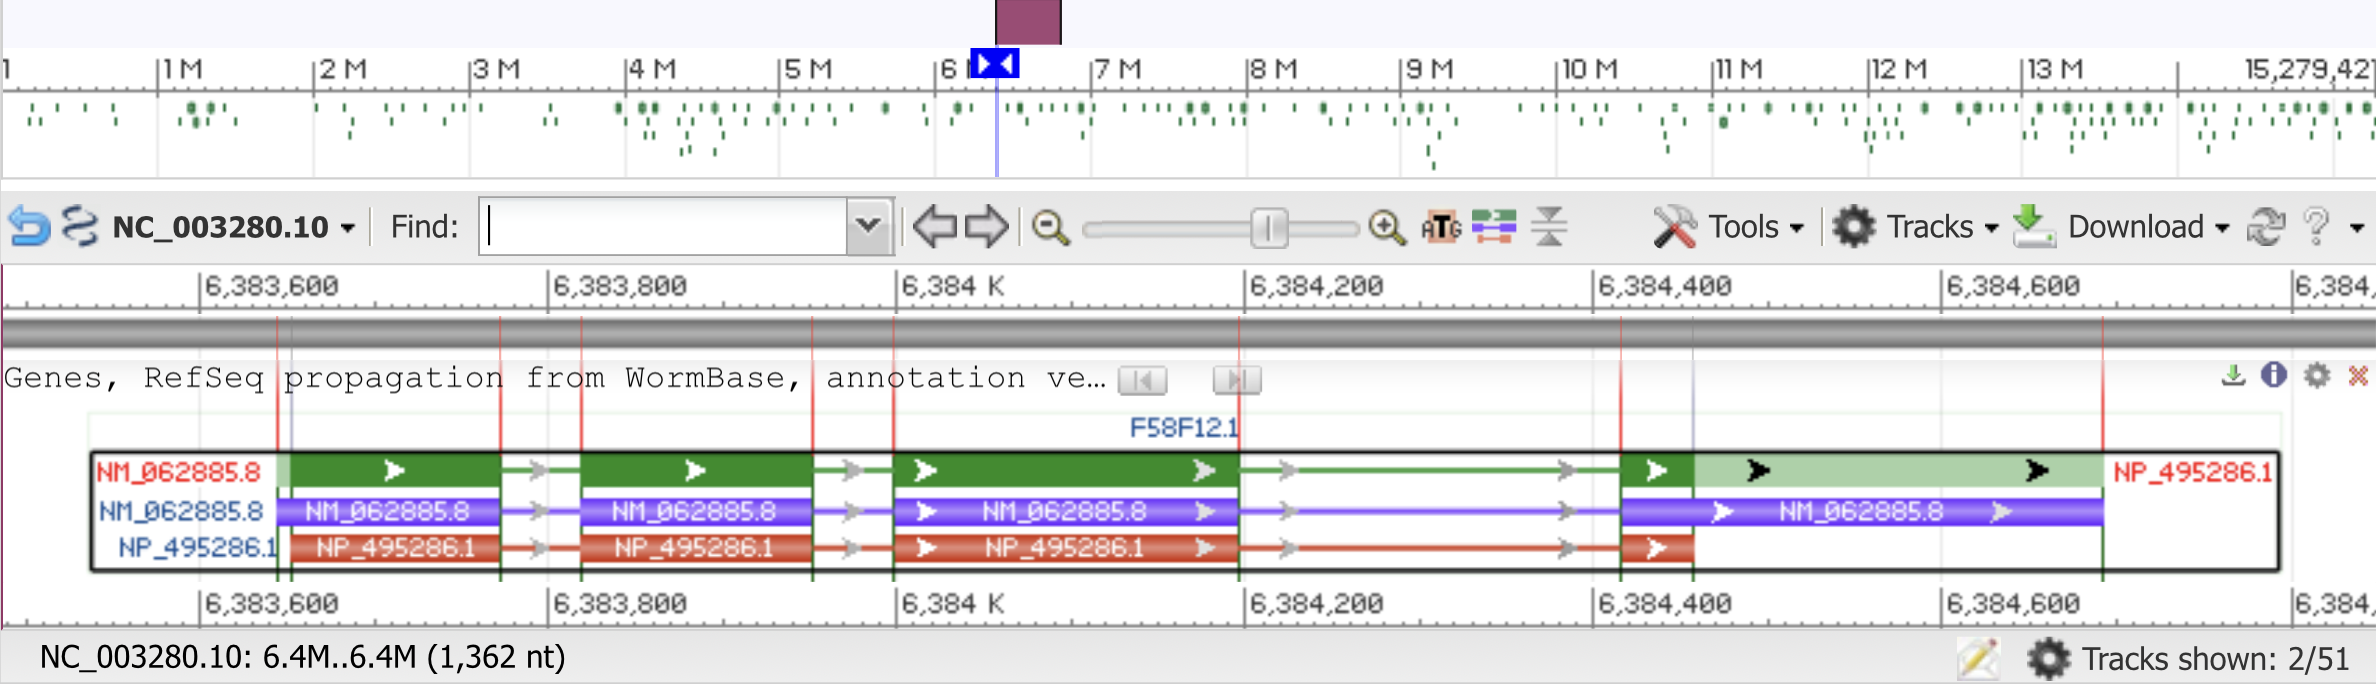Viewport: 2376px width, 686px height.
Task: Open the Tracks menu
Action: [1915, 227]
